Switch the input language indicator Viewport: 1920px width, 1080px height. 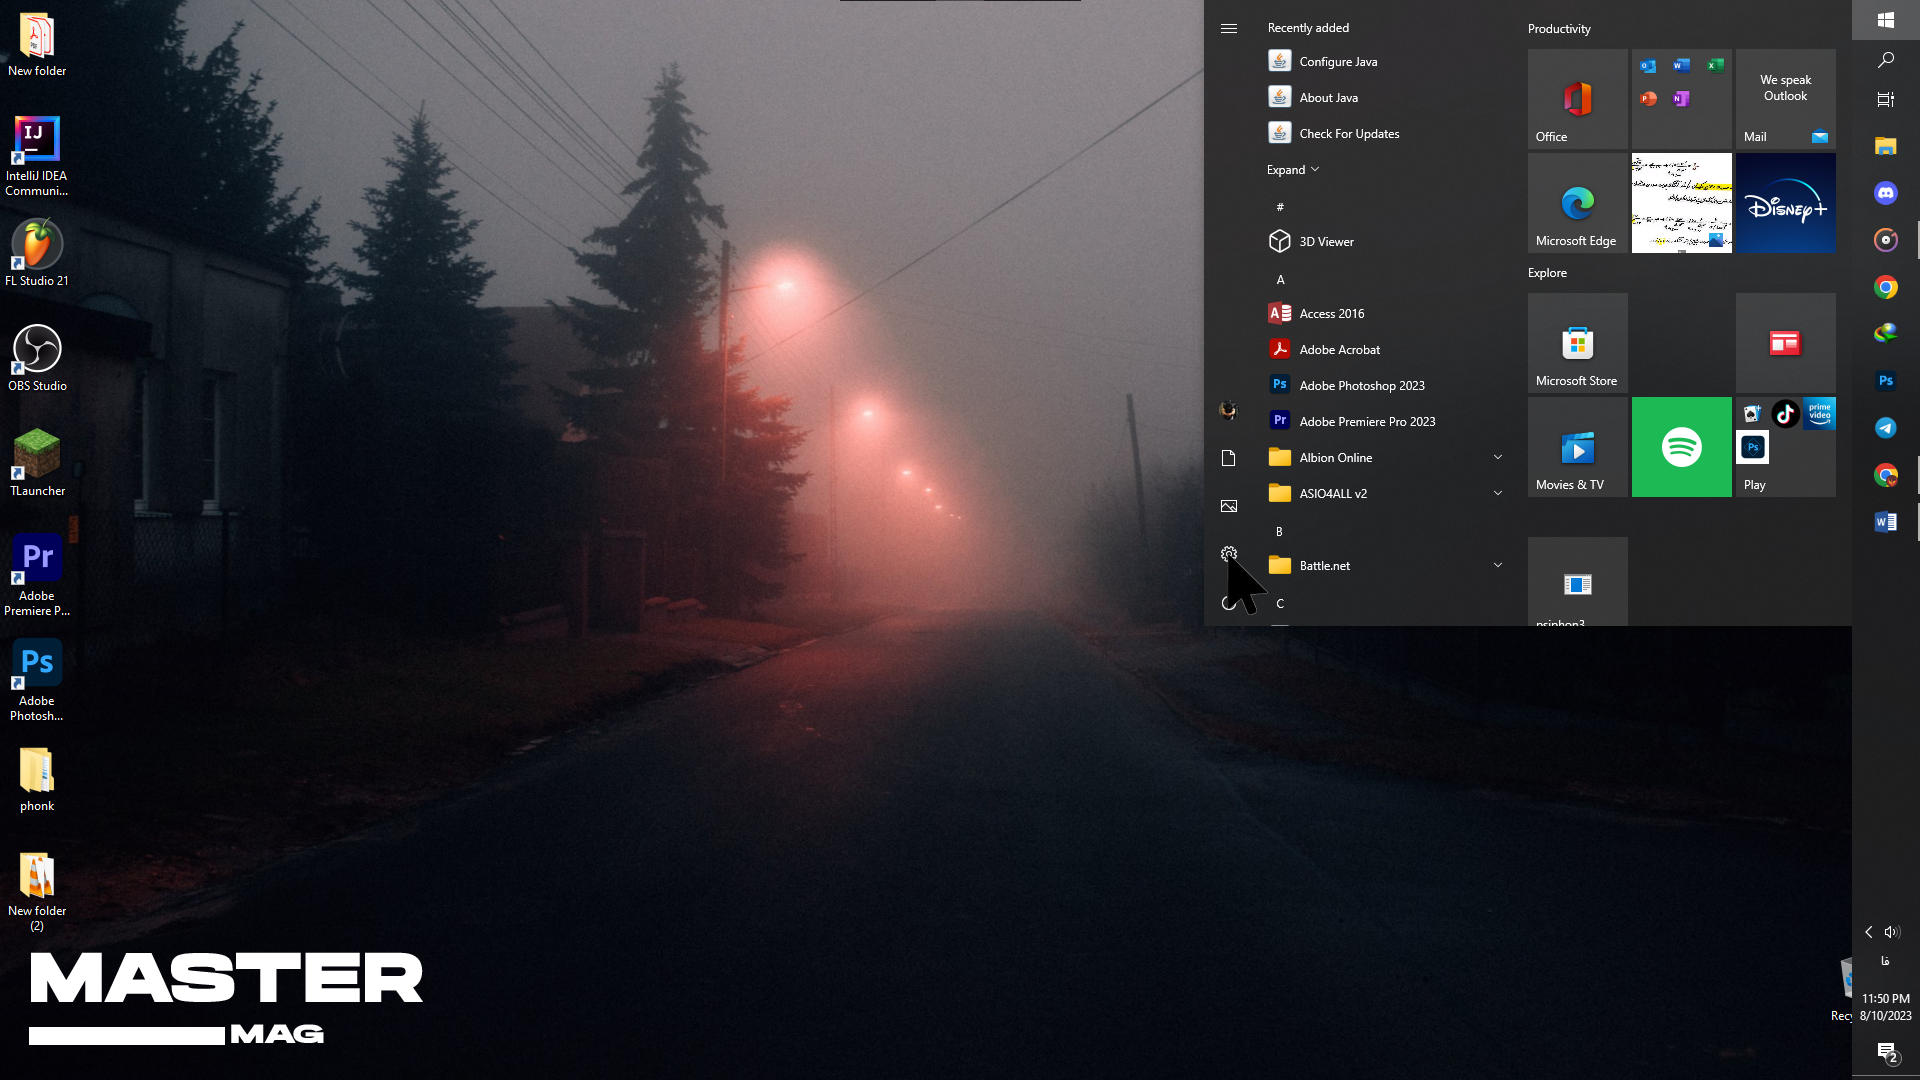pos(1885,961)
